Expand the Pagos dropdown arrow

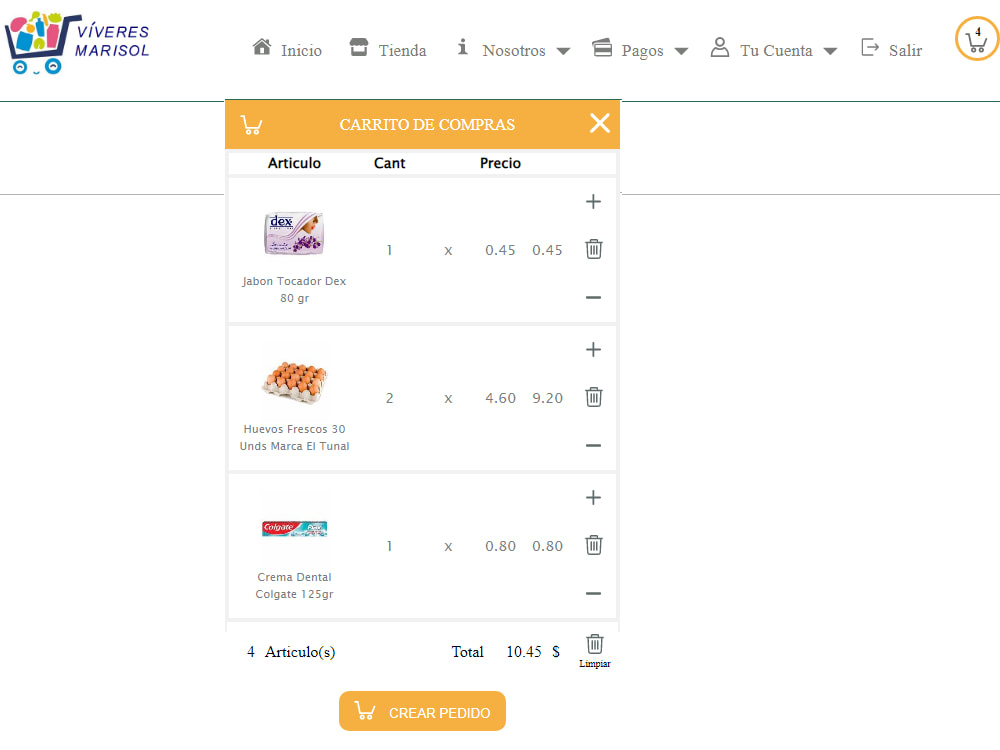pos(681,51)
